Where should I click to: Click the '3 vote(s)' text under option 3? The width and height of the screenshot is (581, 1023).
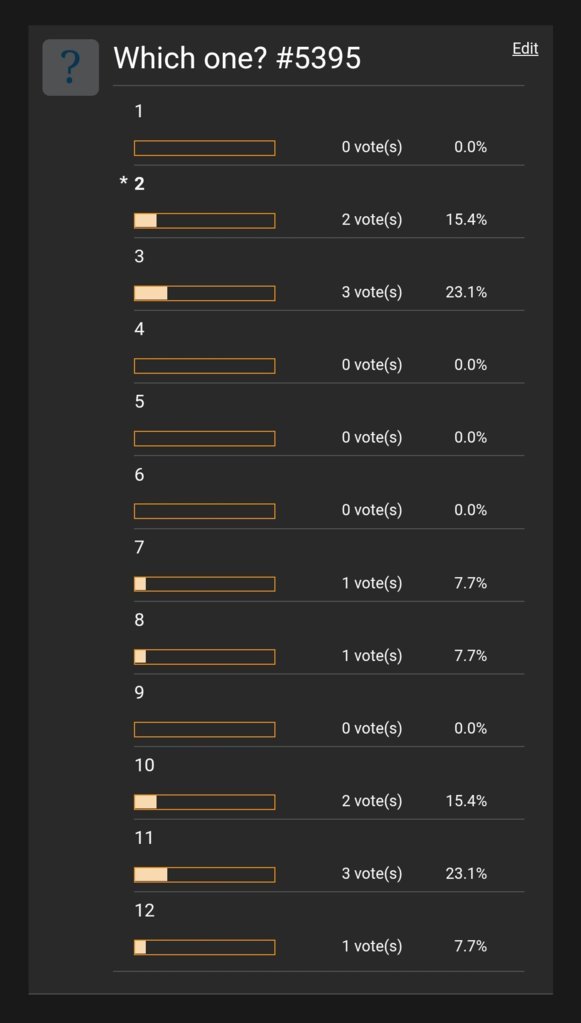(372, 292)
